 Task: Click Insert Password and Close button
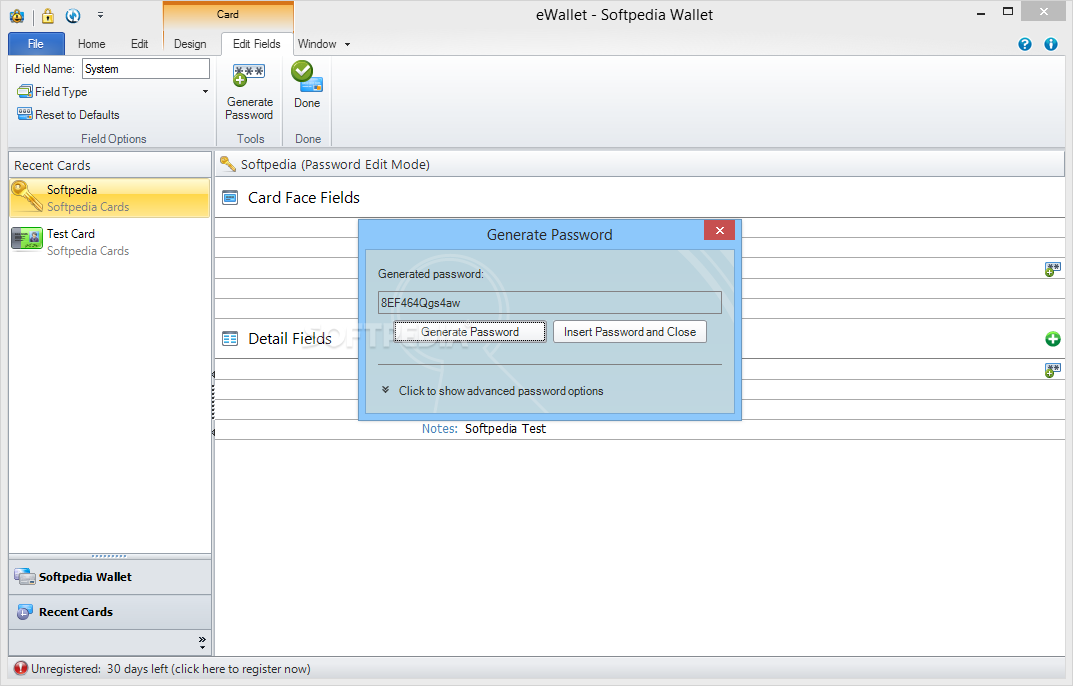point(630,332)
